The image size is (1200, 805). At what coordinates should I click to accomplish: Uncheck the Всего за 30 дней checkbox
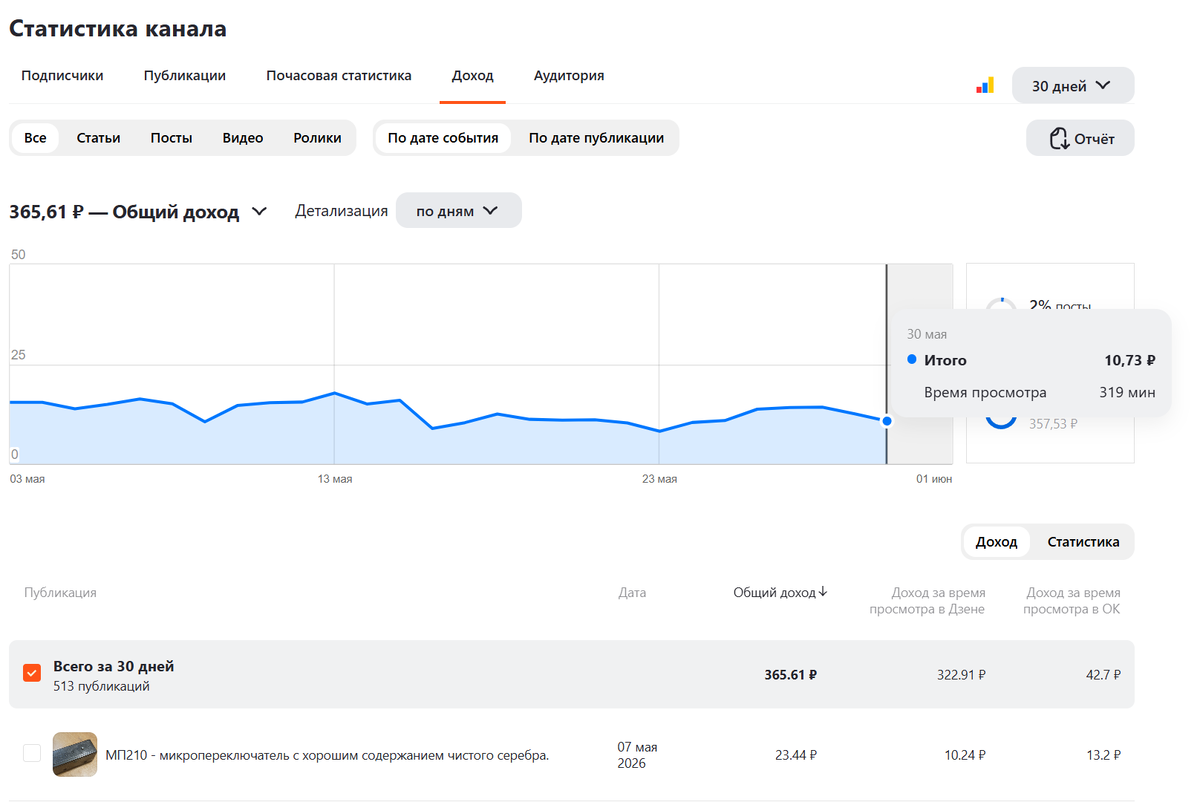[32, 673]
